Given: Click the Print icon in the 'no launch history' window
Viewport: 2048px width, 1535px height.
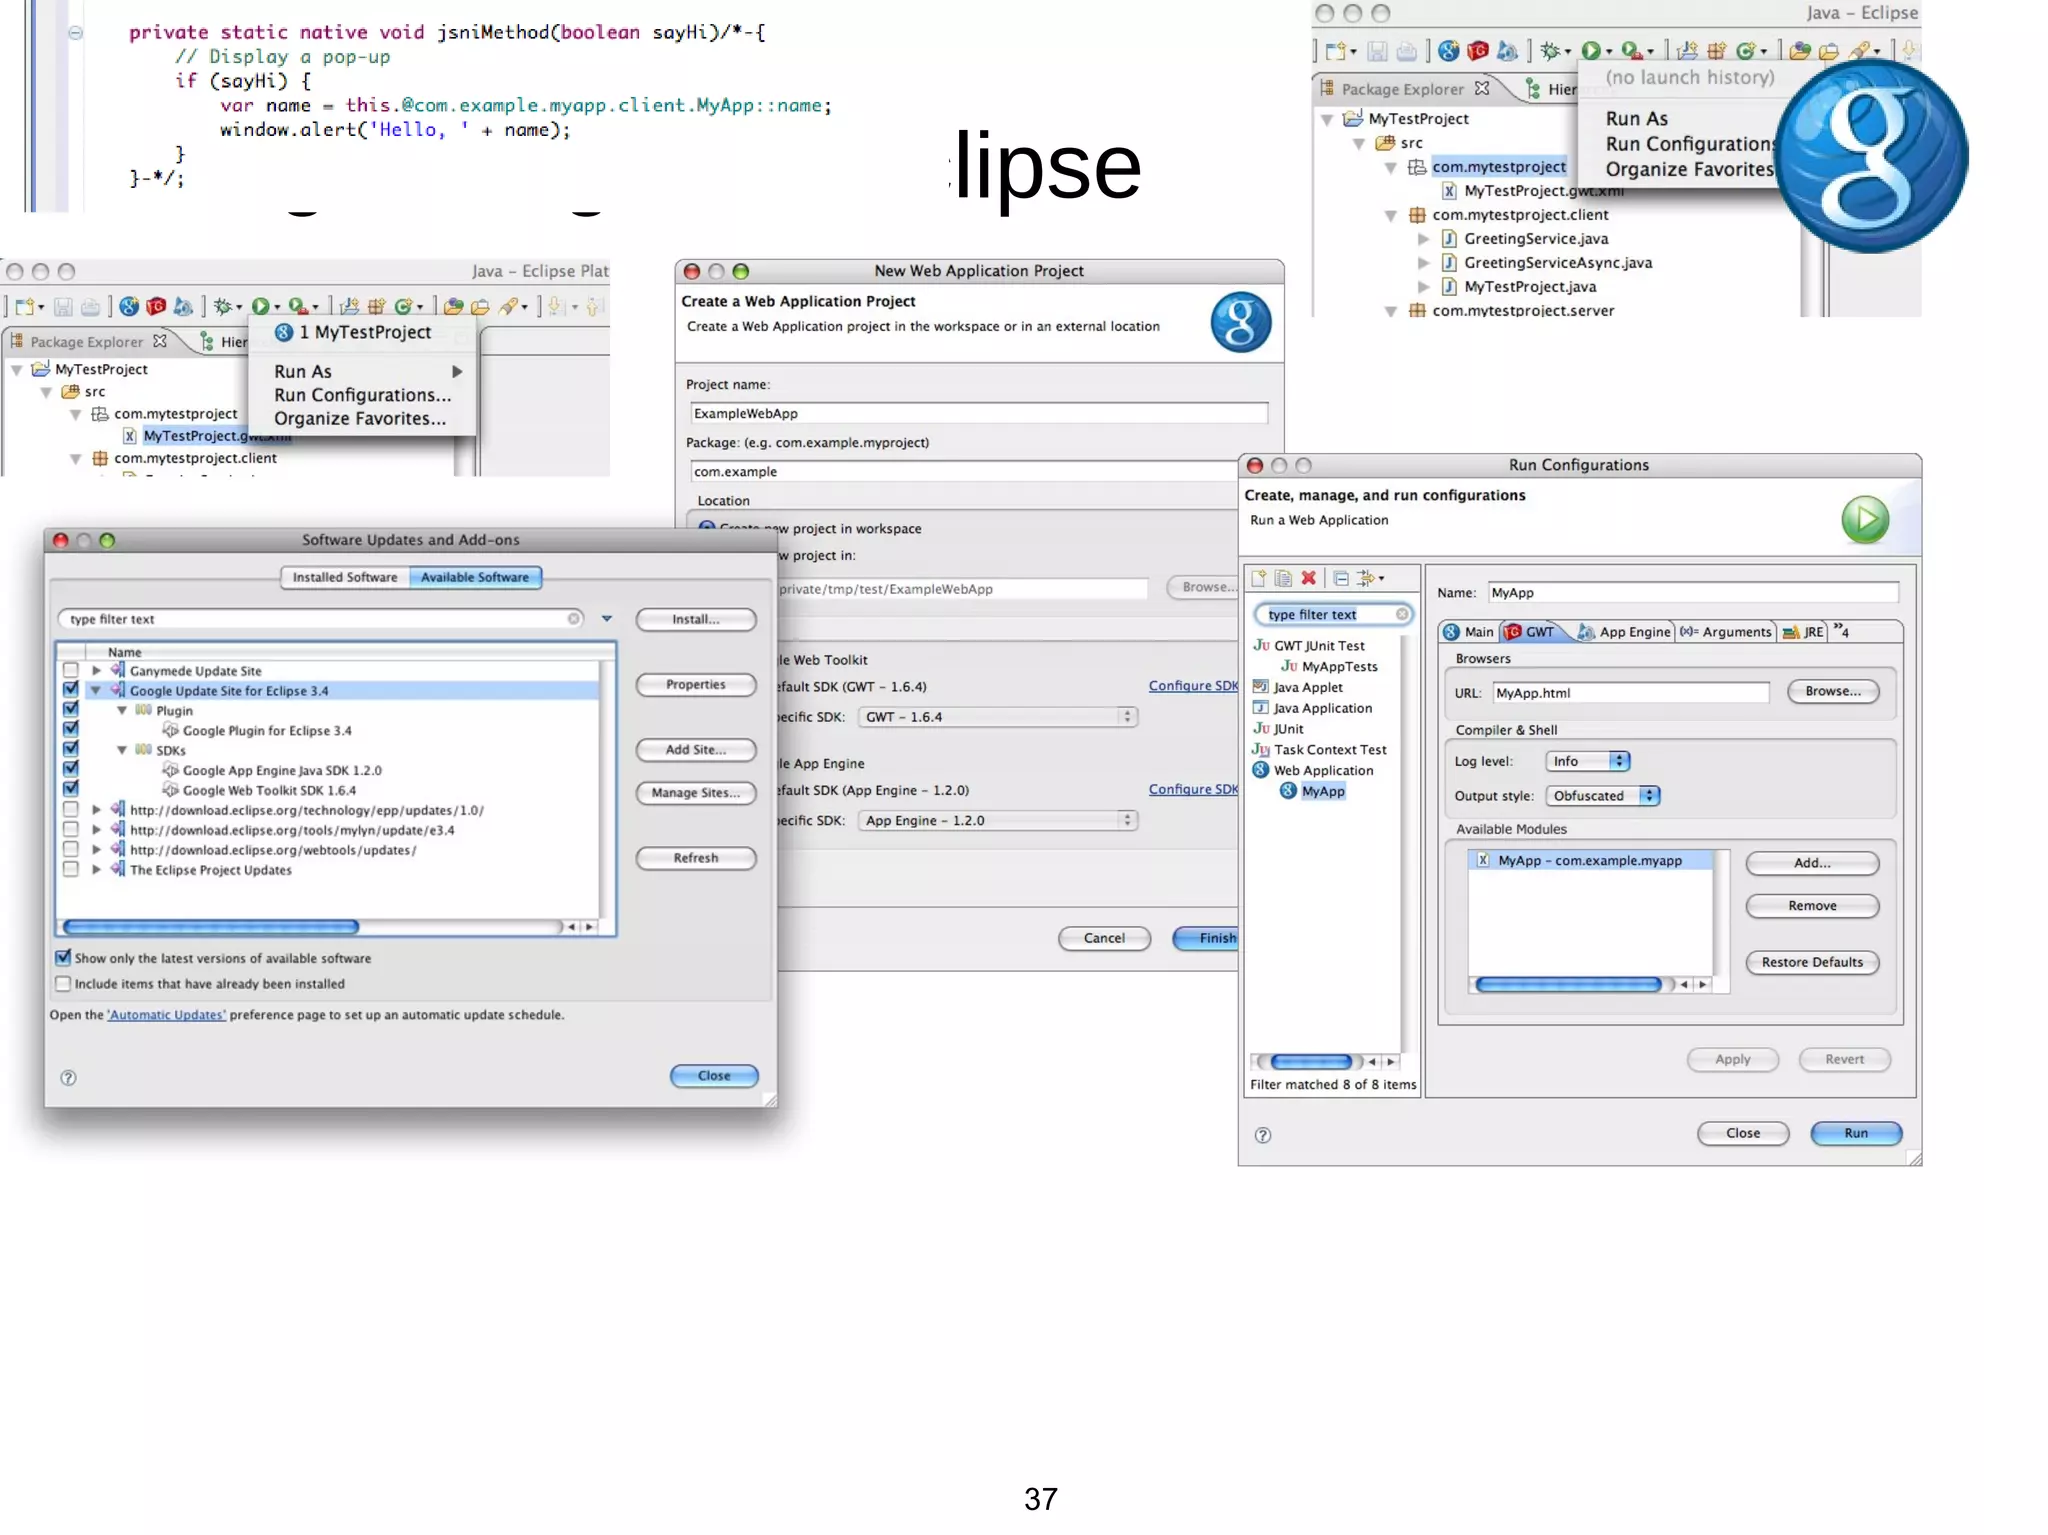Looking at the screenshot, I should click(x=1407, y=50).
